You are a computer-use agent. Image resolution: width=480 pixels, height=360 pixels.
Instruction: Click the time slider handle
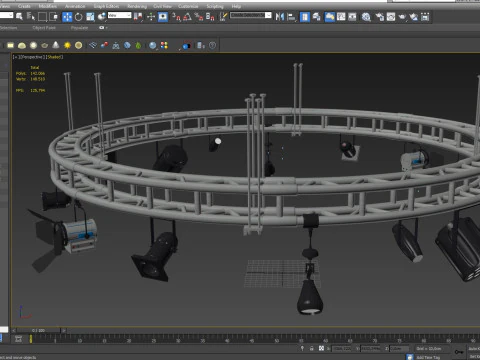point(38,330)
